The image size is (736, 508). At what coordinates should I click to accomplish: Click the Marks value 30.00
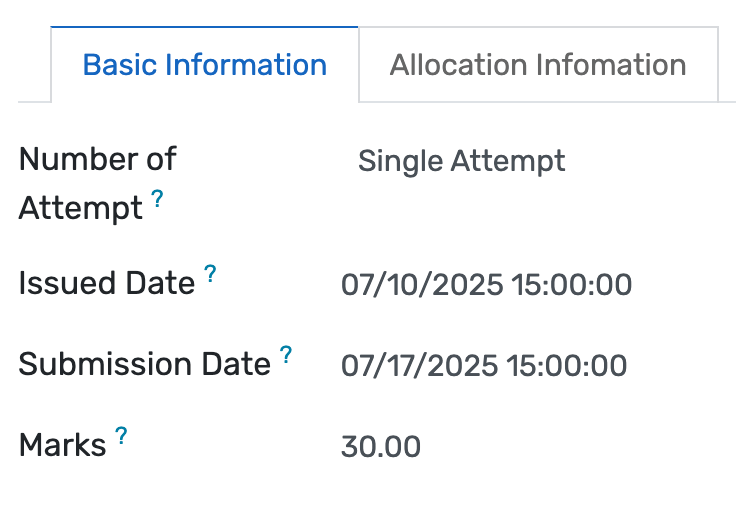[381, 447]
